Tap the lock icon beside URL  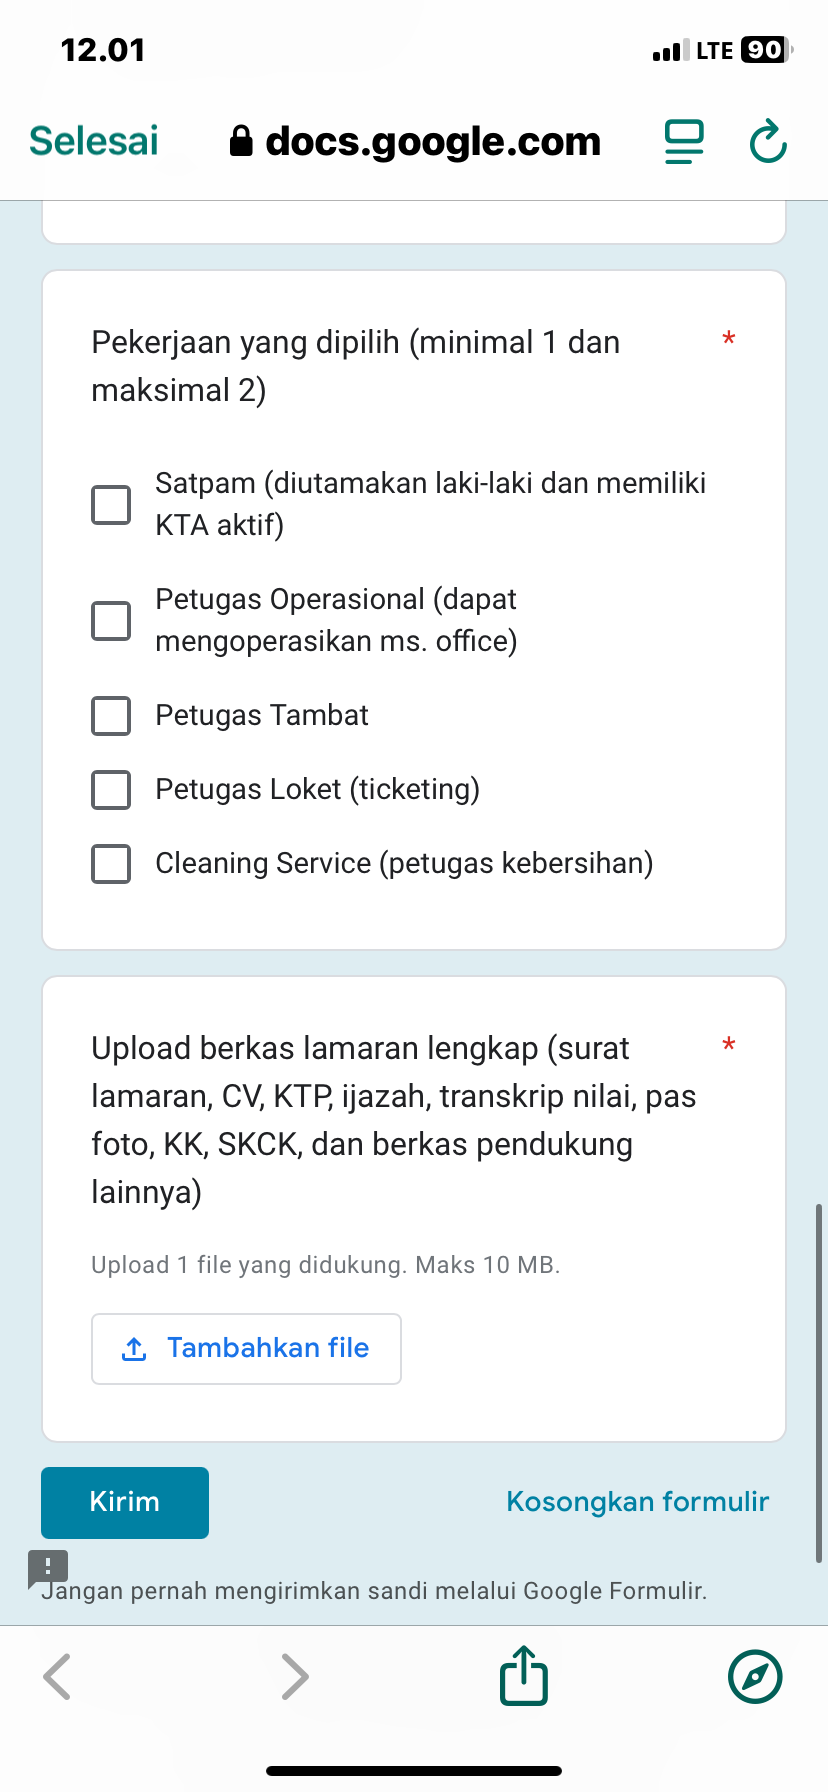point(241,141)
